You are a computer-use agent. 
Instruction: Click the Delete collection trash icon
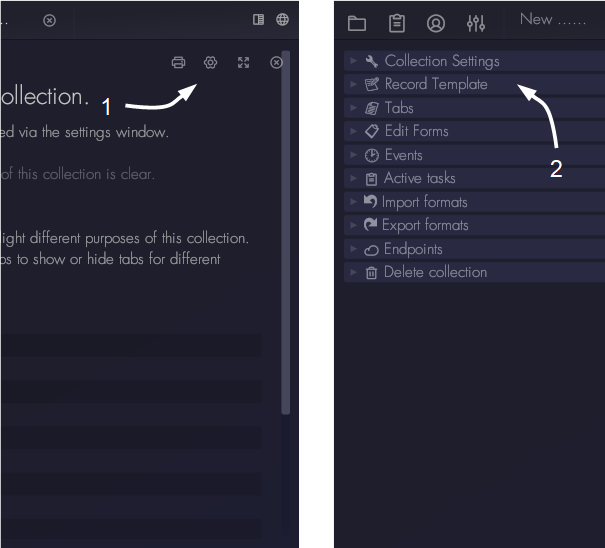[371, 273]
